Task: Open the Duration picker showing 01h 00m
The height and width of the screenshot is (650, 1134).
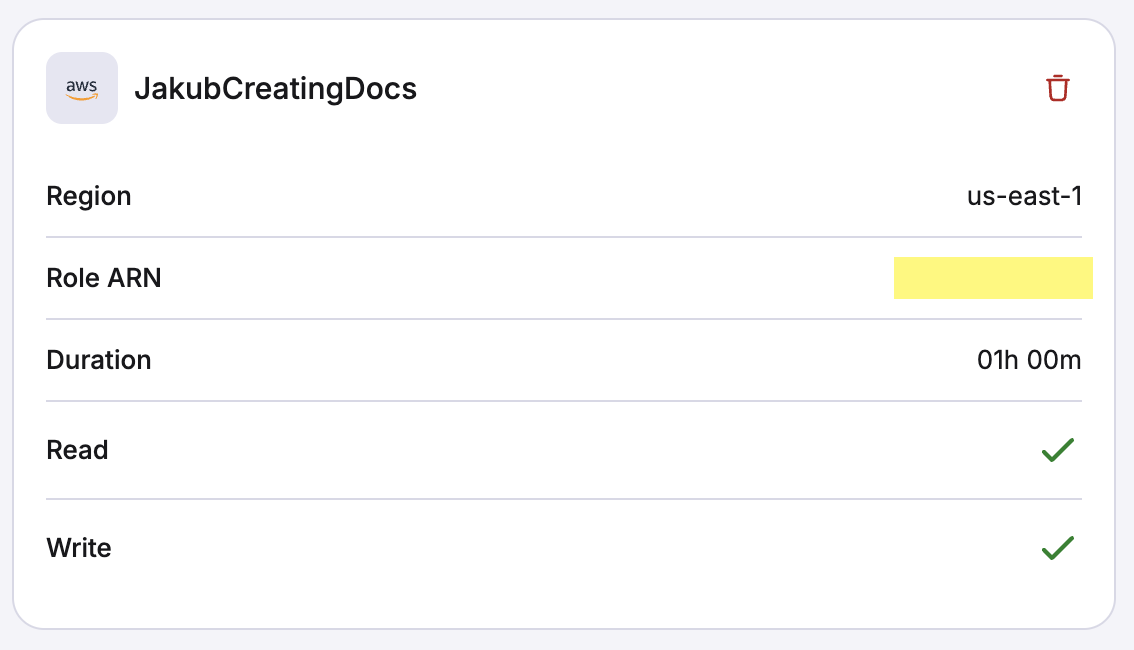Action: pyautogui.click(x=1029, y=360)
